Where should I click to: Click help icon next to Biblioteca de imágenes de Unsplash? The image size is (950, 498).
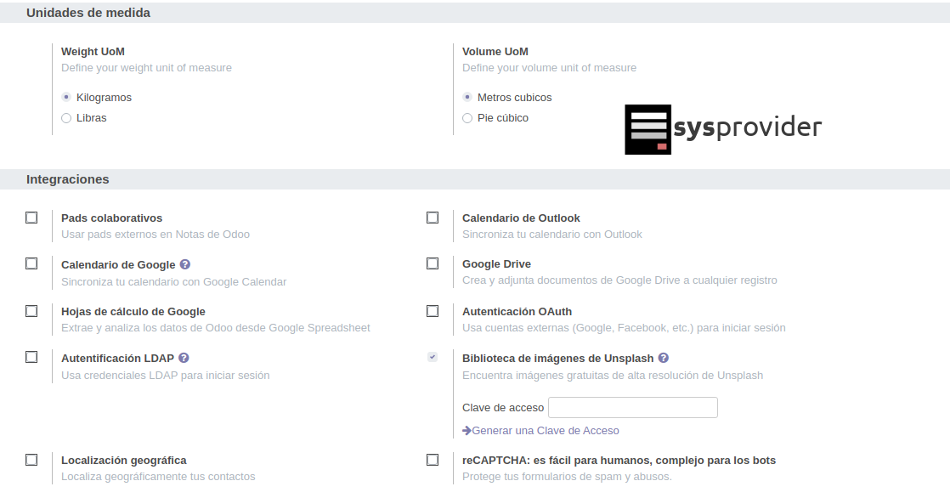pos(663,358)
